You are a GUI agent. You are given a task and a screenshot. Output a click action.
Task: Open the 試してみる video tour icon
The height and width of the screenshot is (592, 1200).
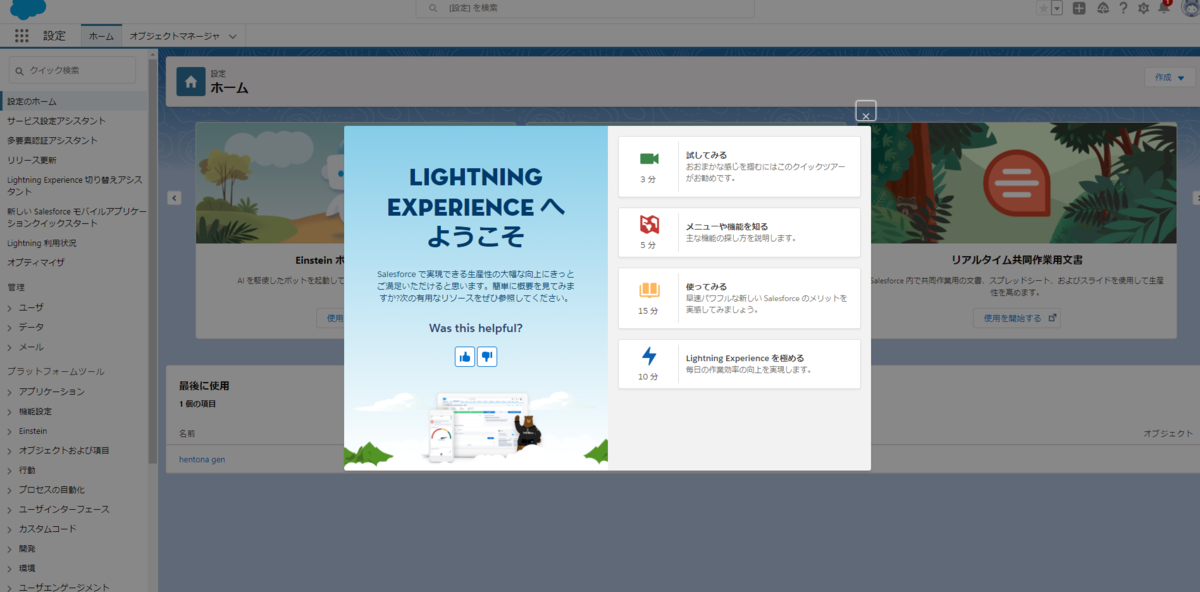(649, 159)
